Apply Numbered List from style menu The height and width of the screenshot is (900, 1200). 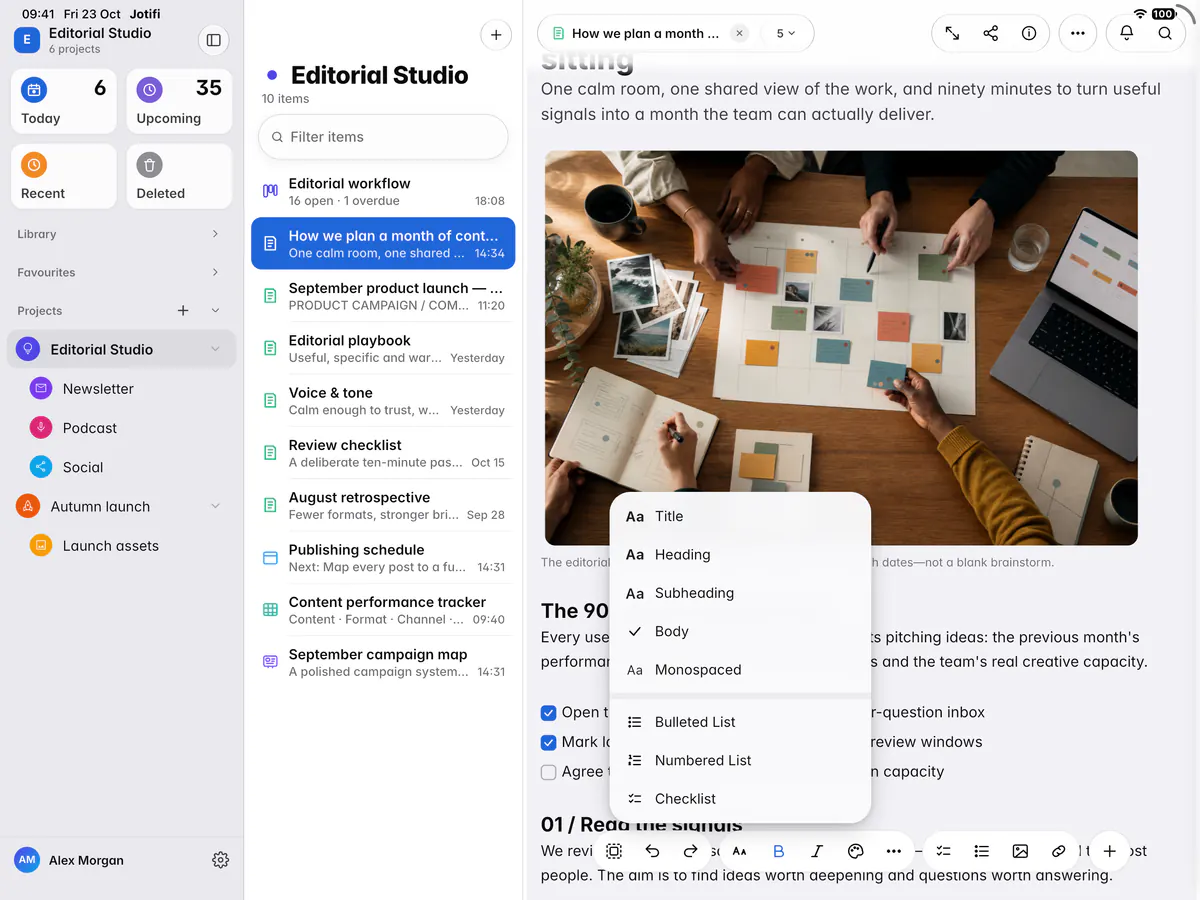pos(740,760)
